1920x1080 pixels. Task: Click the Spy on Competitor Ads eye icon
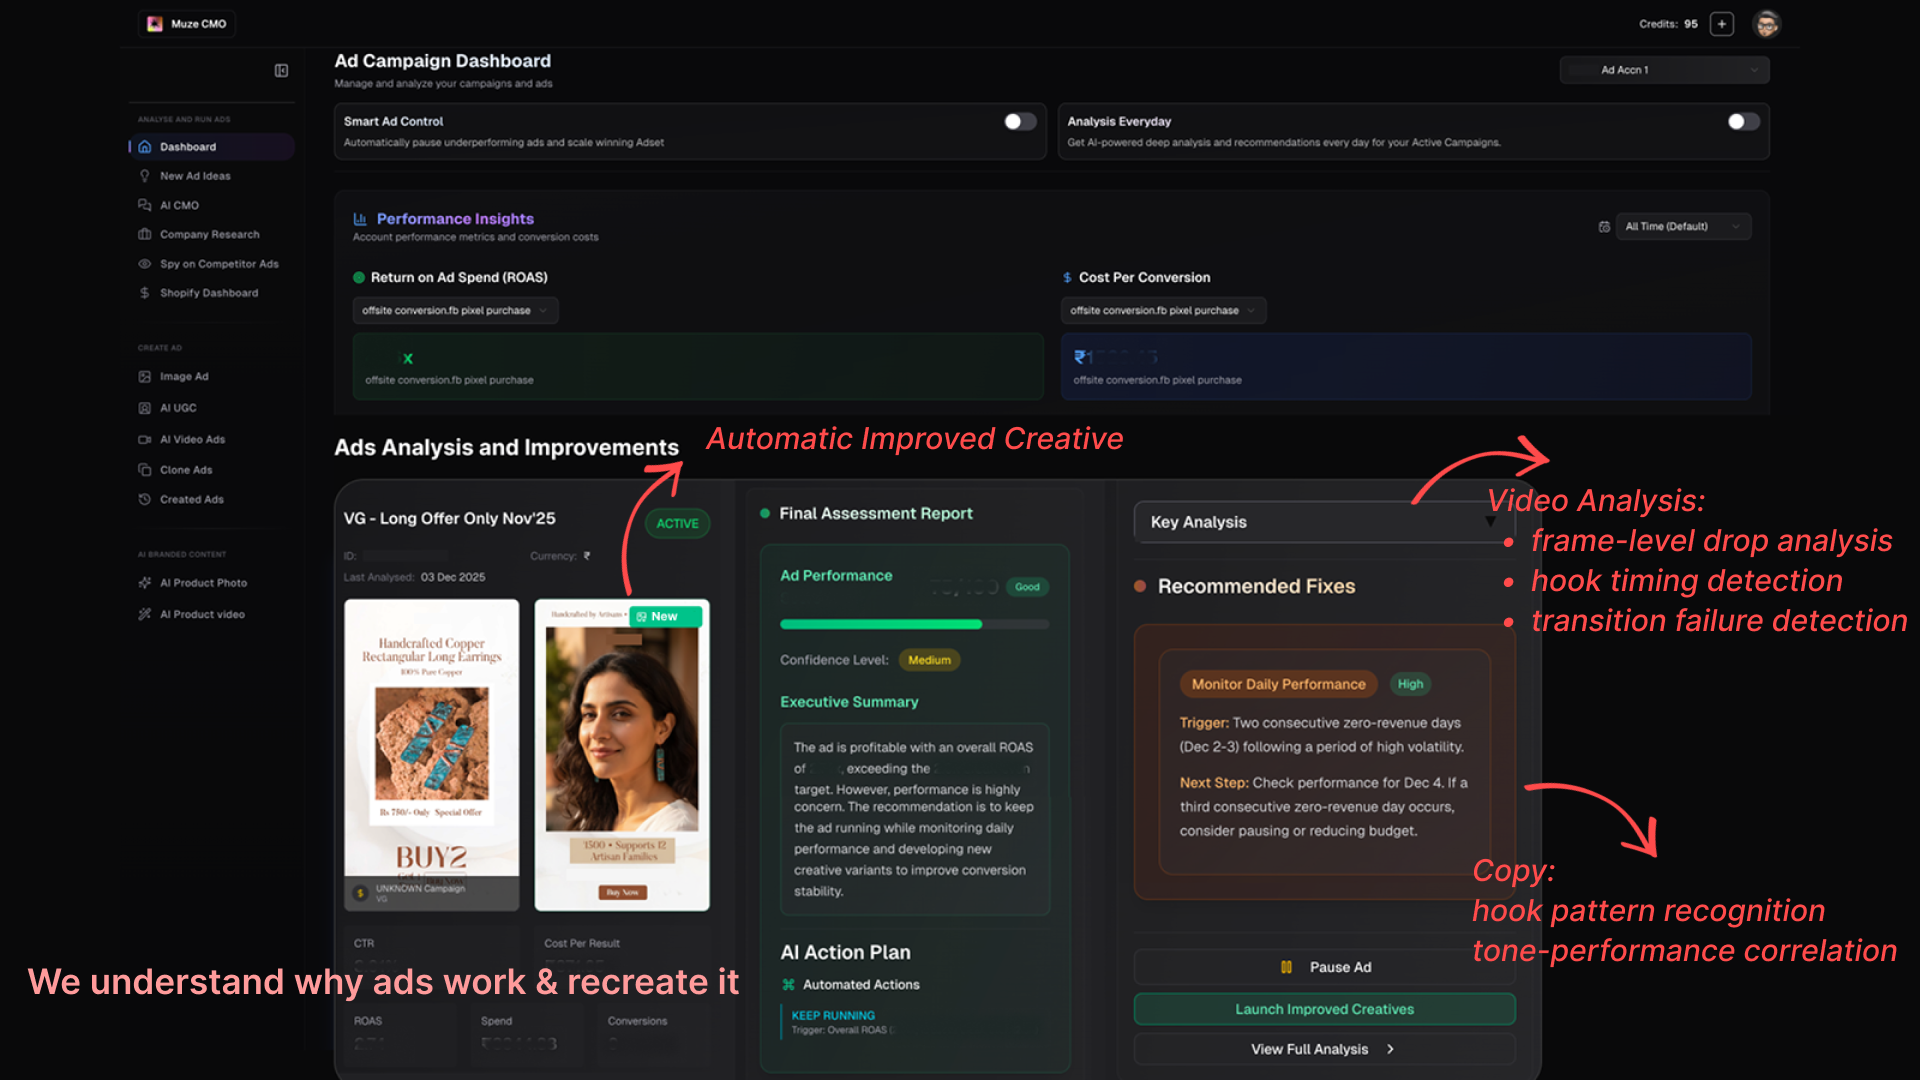coord(145,264)
